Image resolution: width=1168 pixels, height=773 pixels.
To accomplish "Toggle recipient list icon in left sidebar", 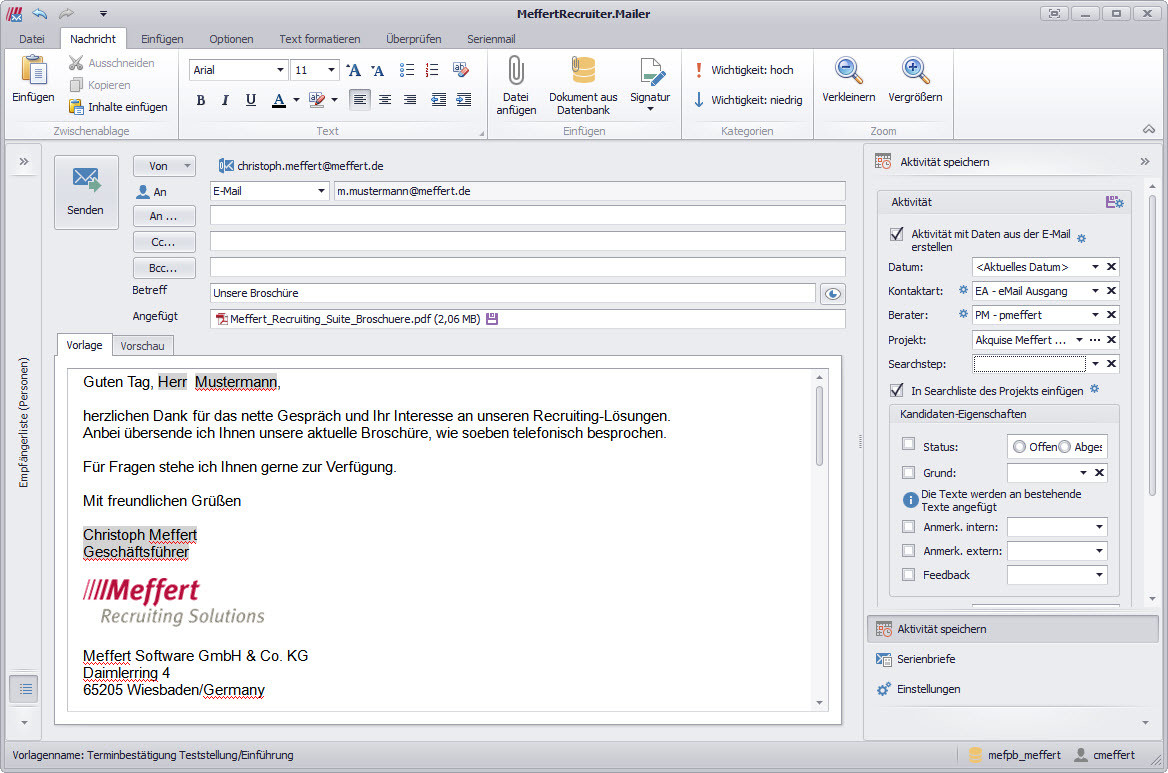I will click(x=26, y=689).
